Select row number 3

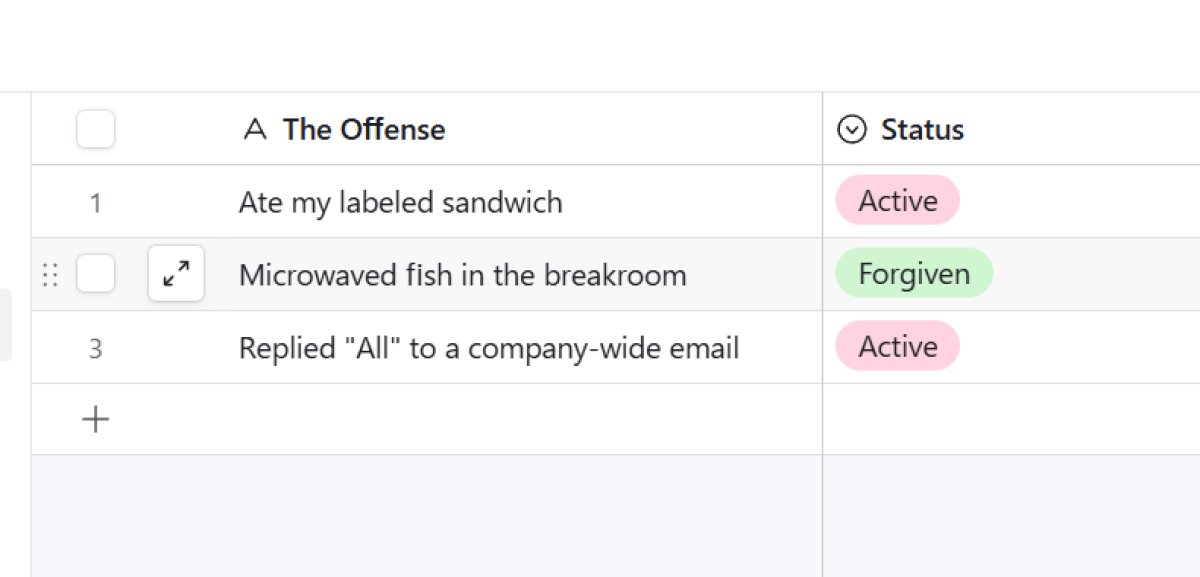point(96,349)
